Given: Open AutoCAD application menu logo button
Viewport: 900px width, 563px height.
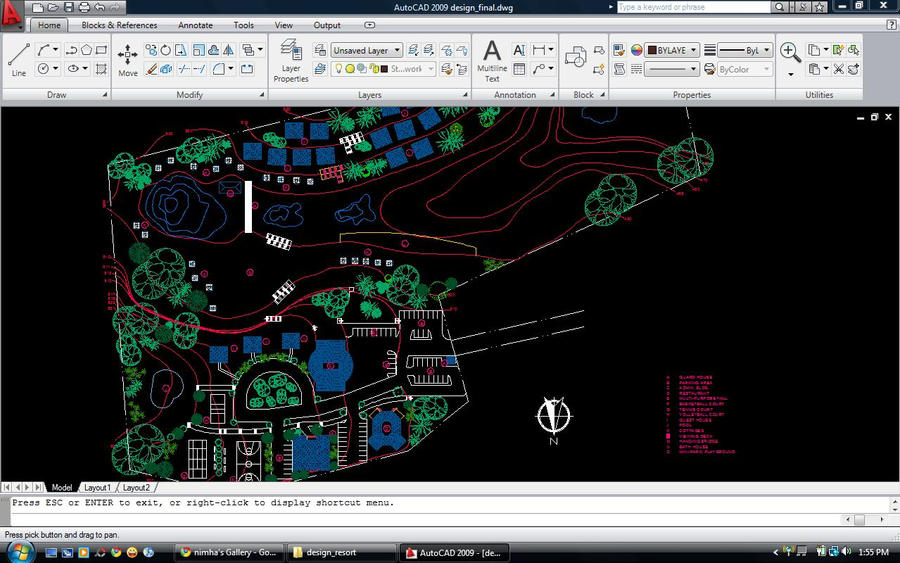Looking at the screenshot, I should pyautogui.click(x=11, y=15).
